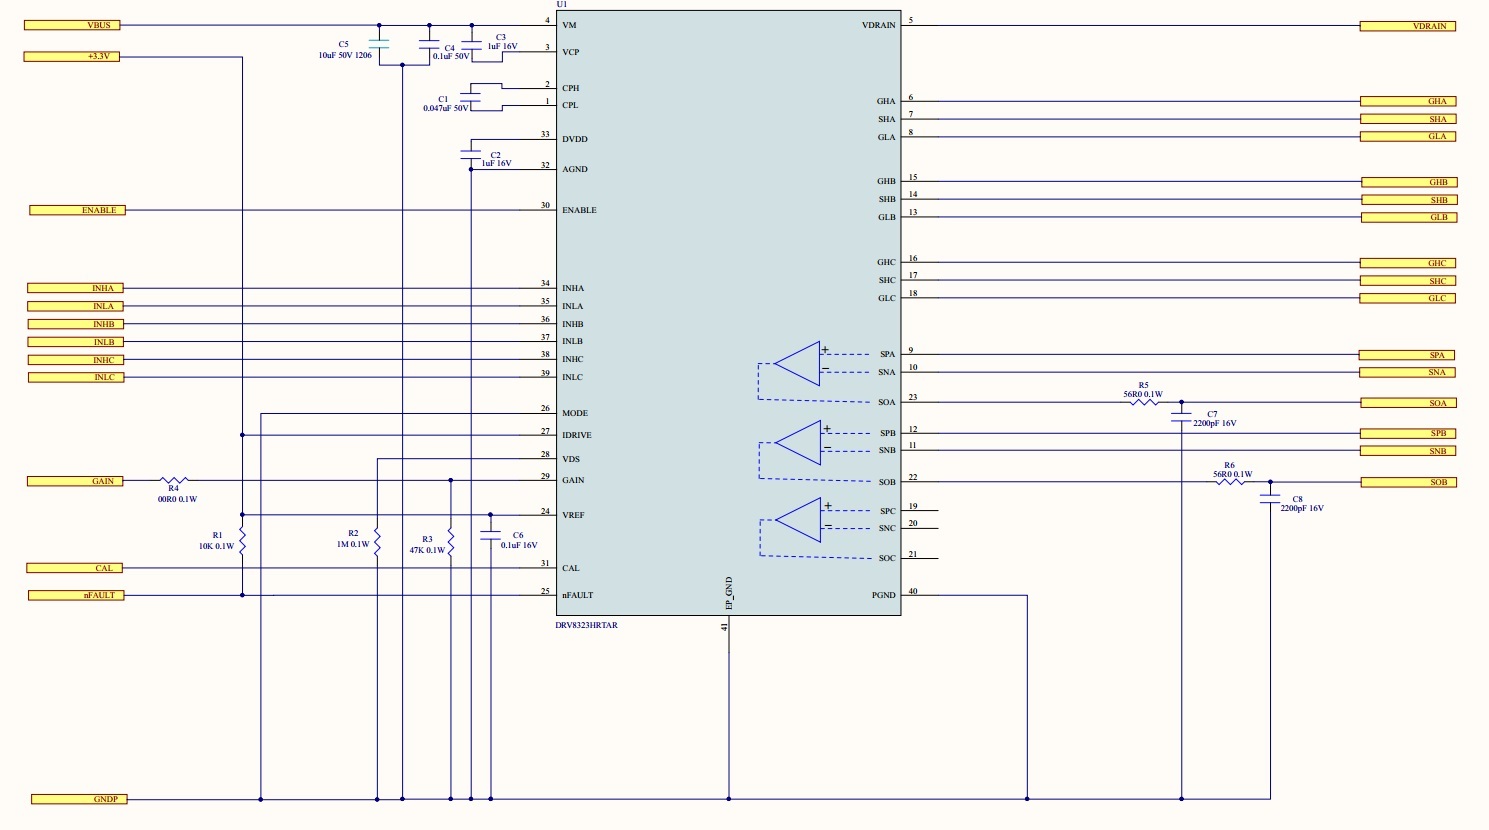This screenshot has height=830, width=1489.
Task: Select the GHC output port
Action: (1408, 263)
